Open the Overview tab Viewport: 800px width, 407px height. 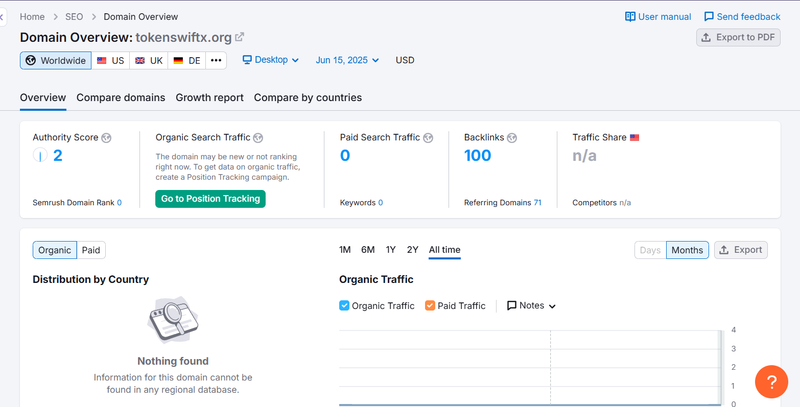(43, 97)
